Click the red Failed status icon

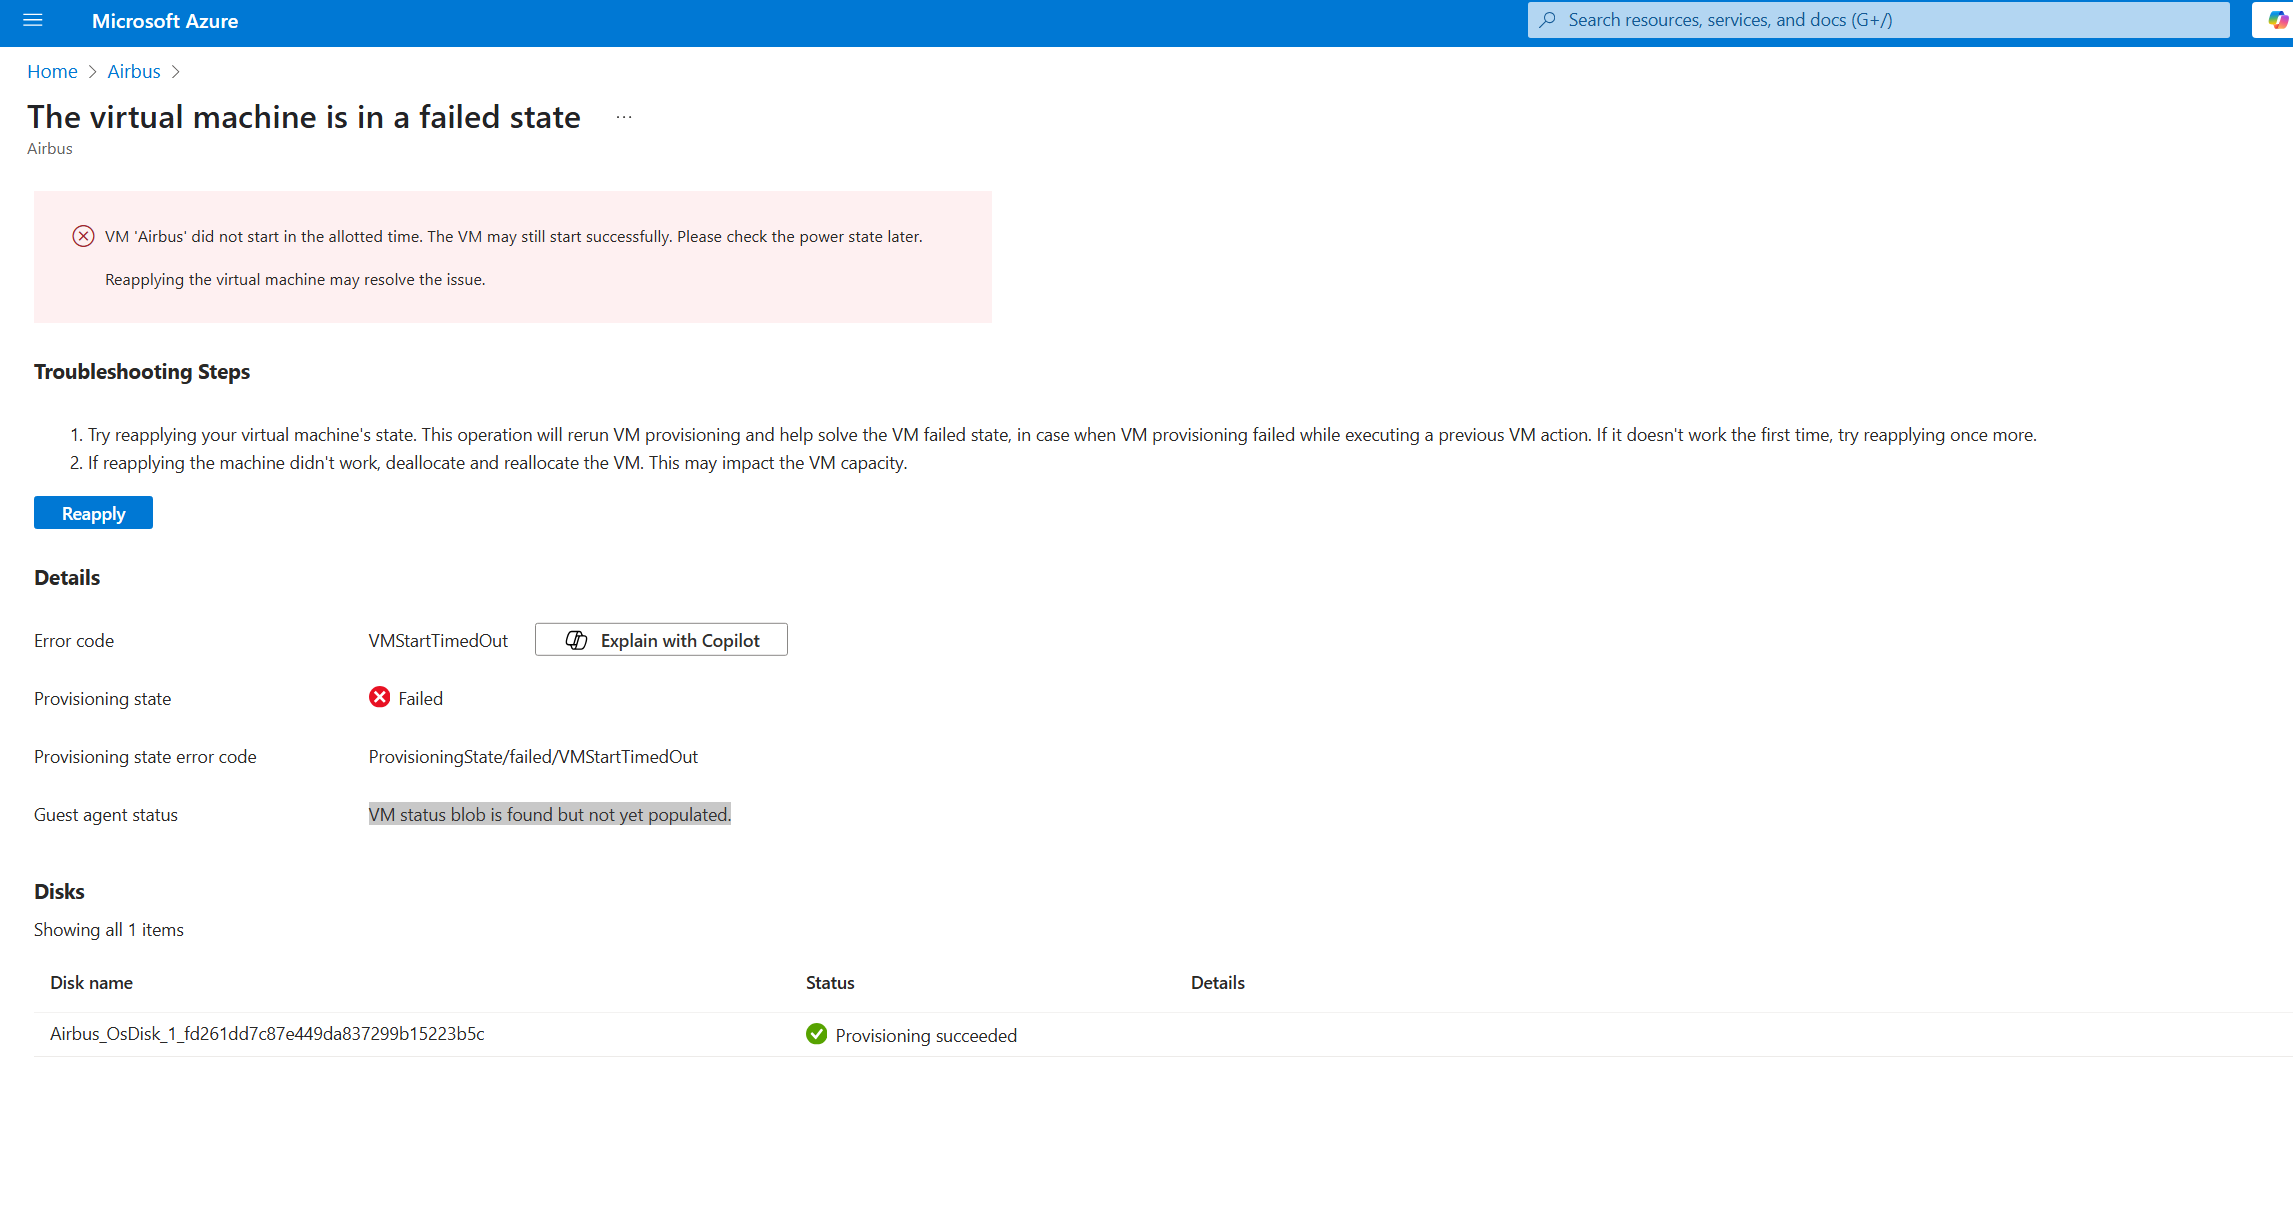pyautogui.click(x=379, y=697)
